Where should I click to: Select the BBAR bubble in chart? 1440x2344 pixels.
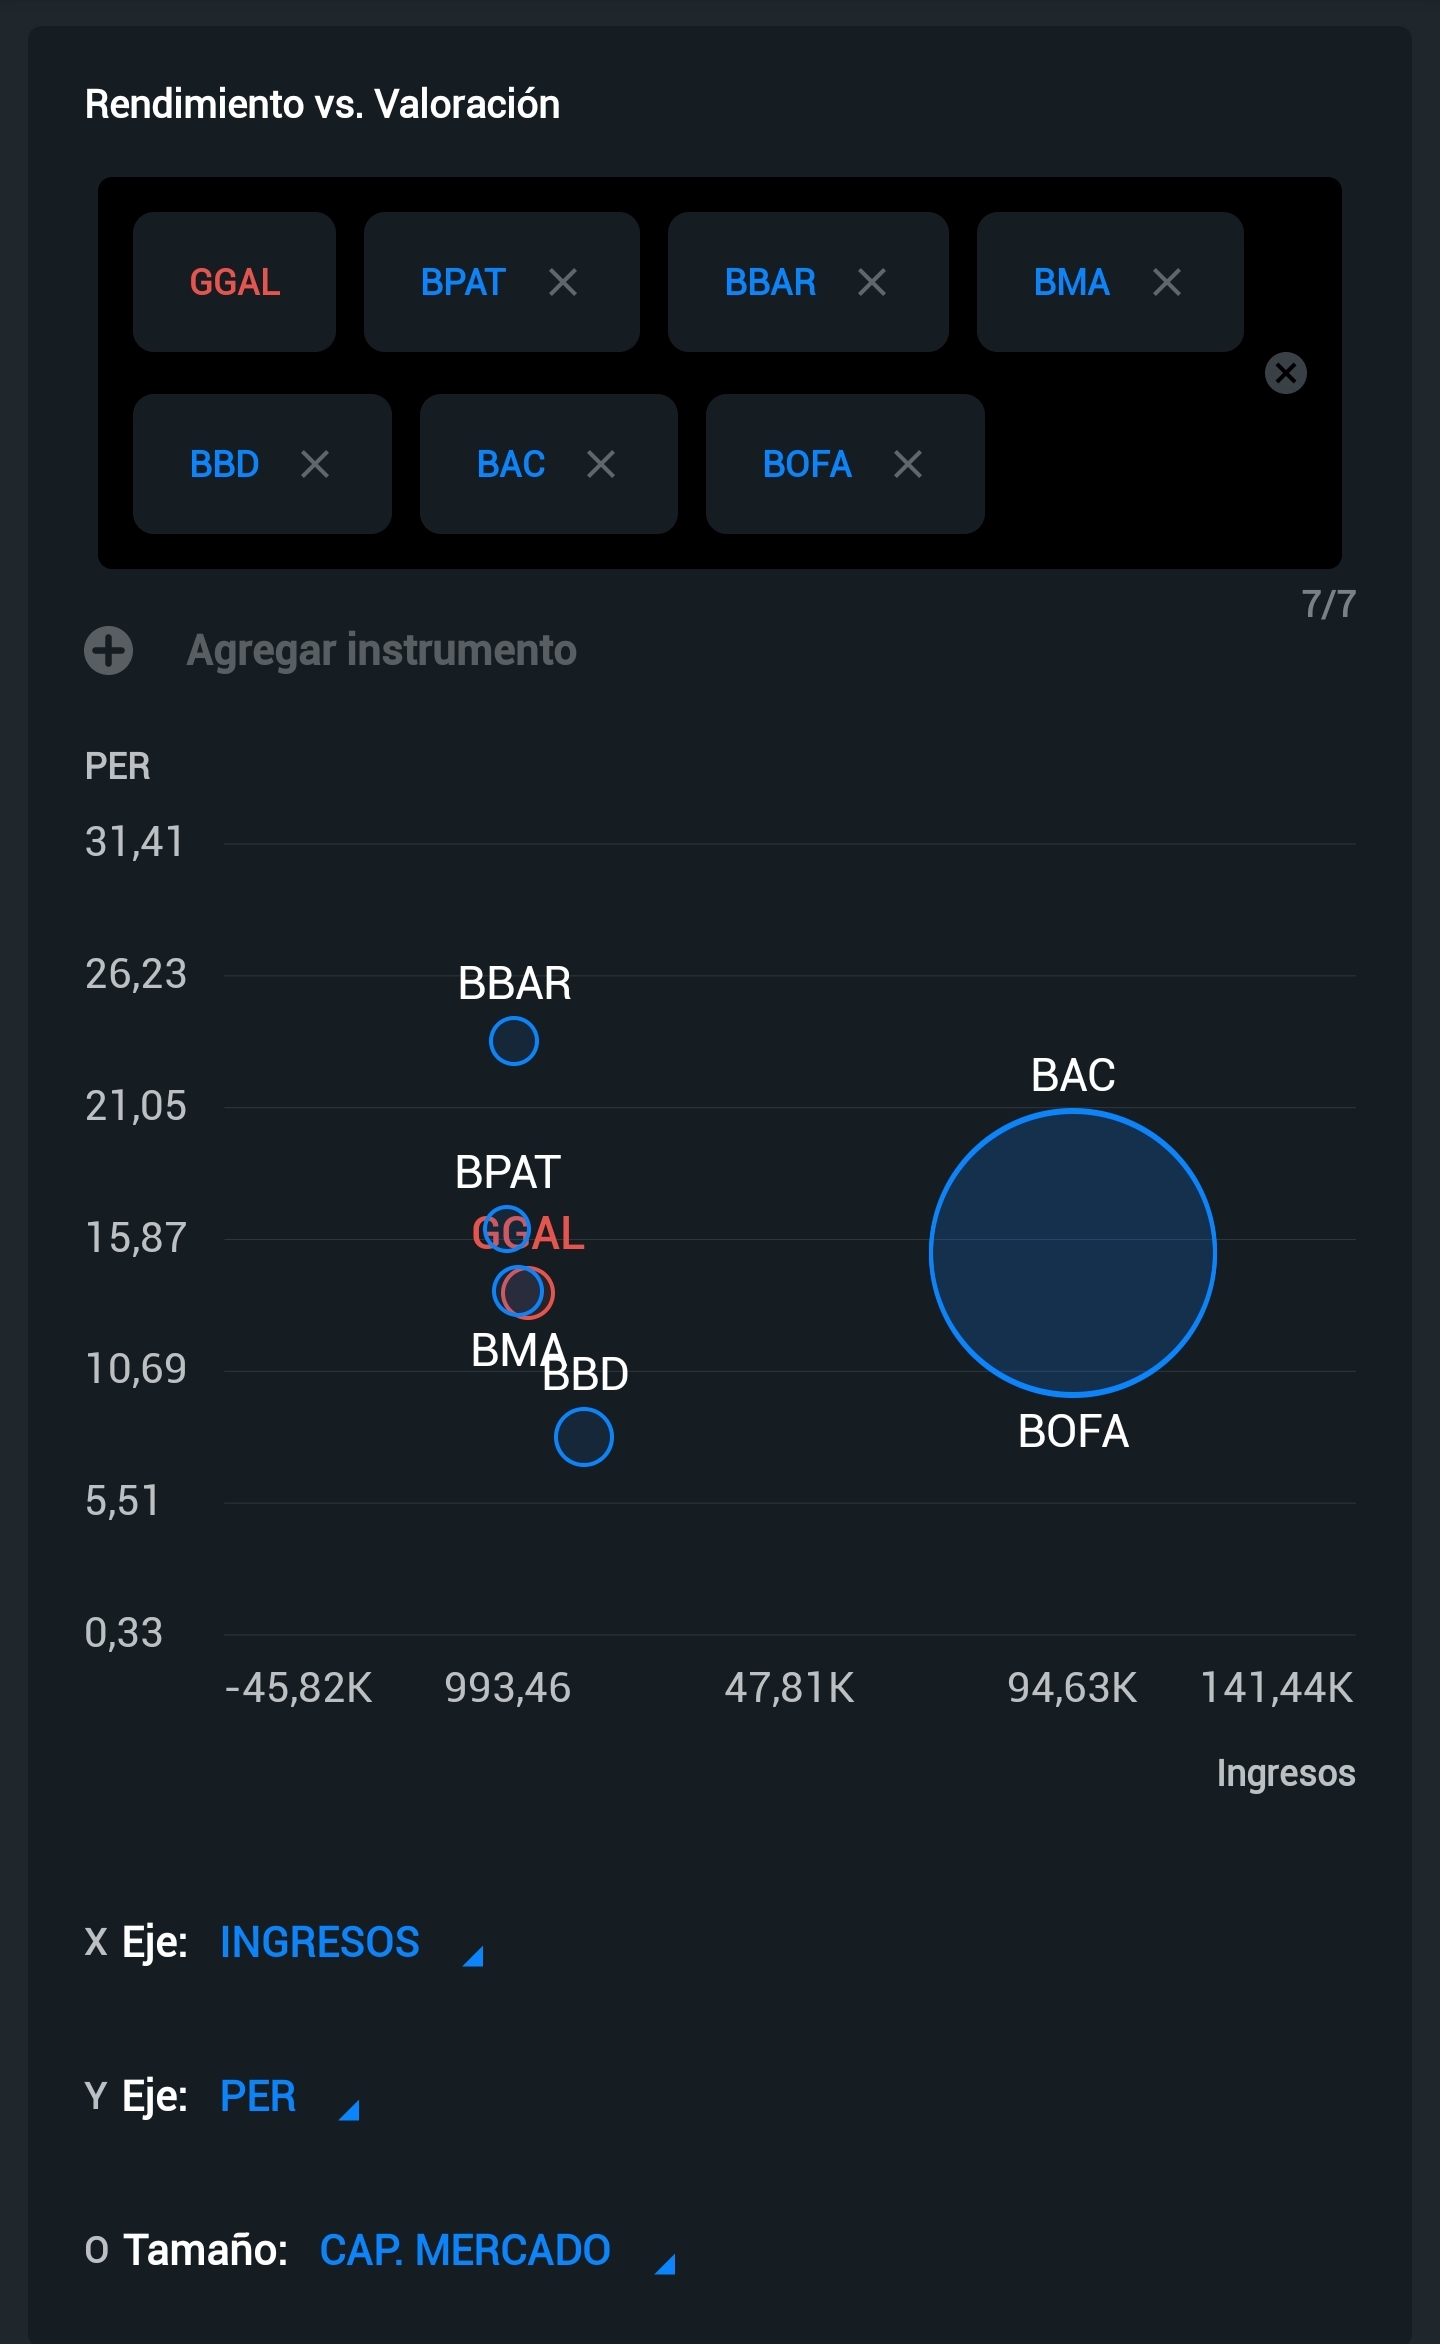click(514, 1041)
